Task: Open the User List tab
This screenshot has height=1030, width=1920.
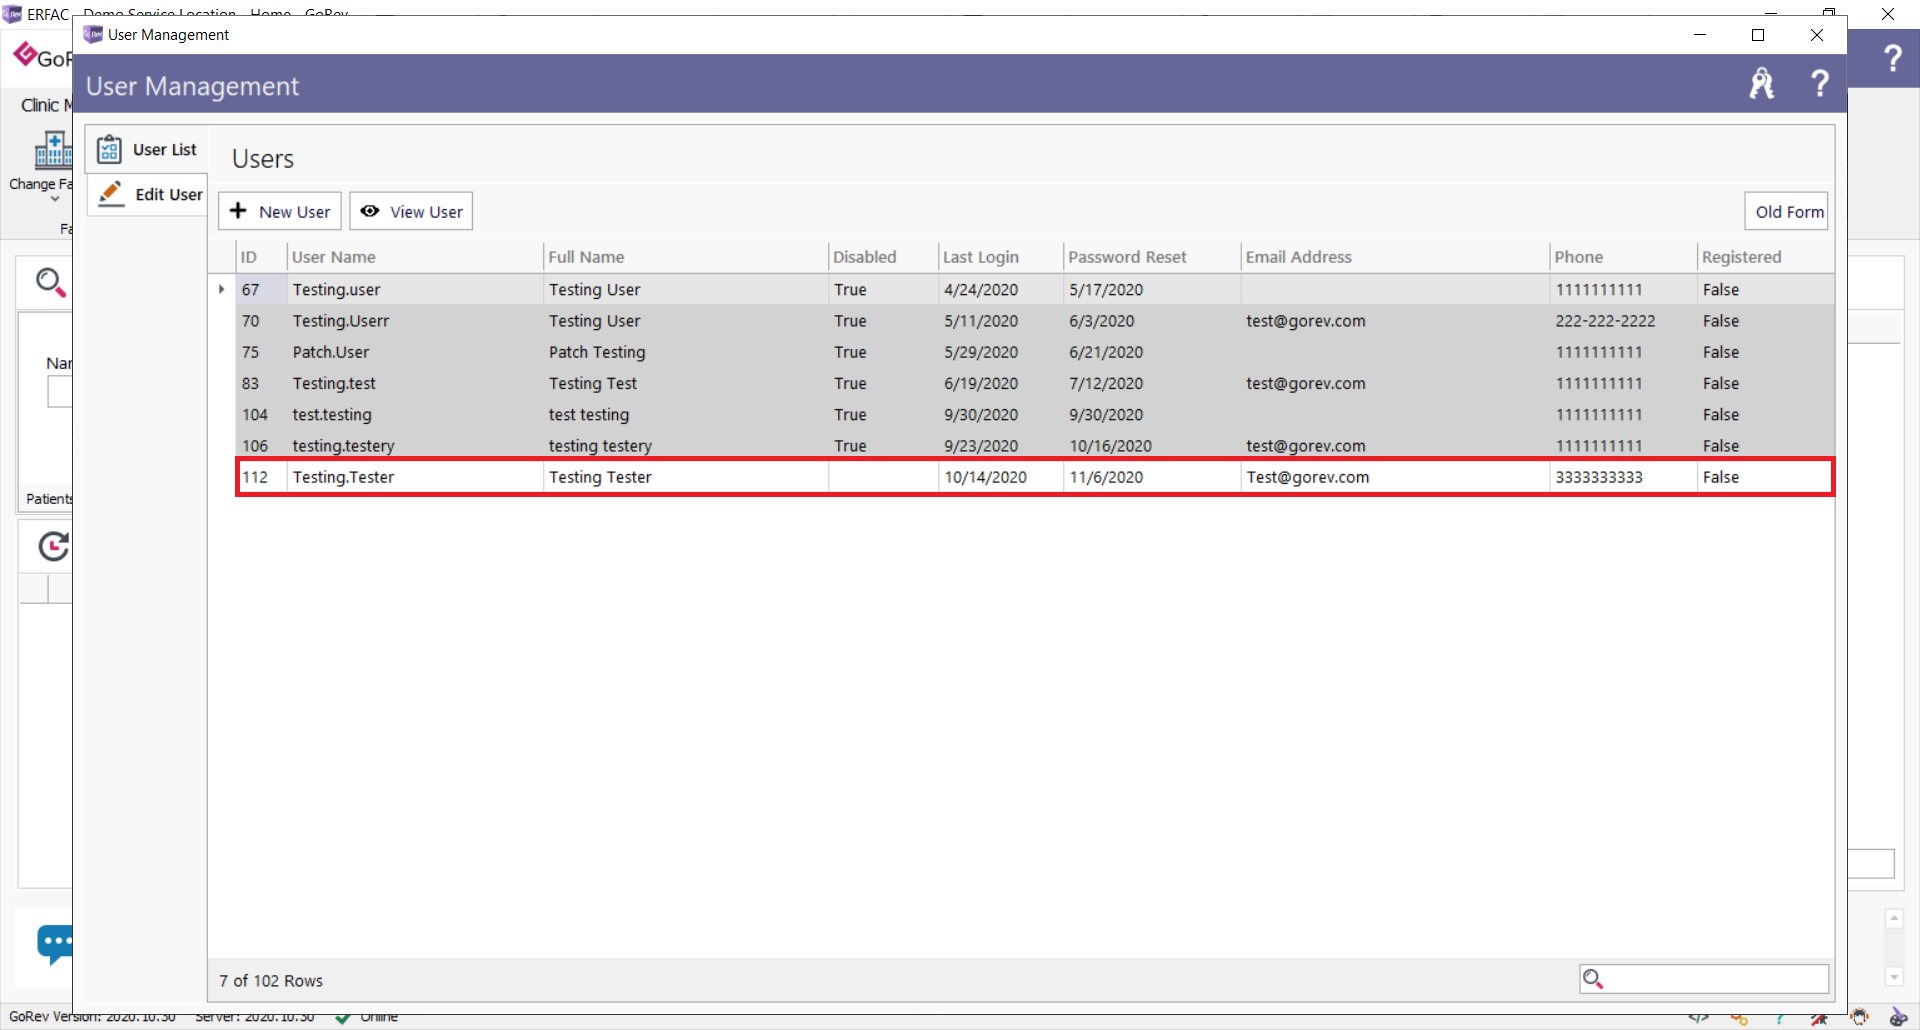Action: tap(147, 150)
